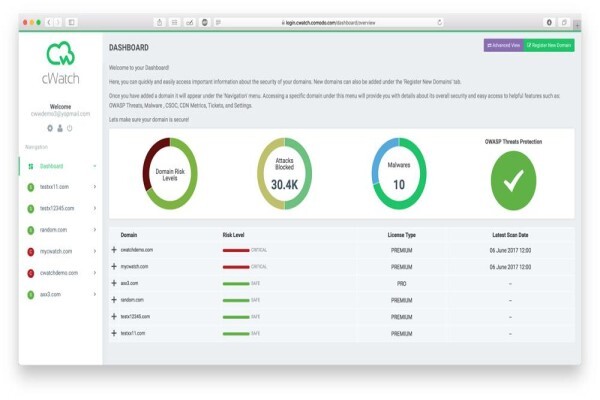Expand random.com sidebar chevron
This screenshot has height=400, width=600.
95,230
